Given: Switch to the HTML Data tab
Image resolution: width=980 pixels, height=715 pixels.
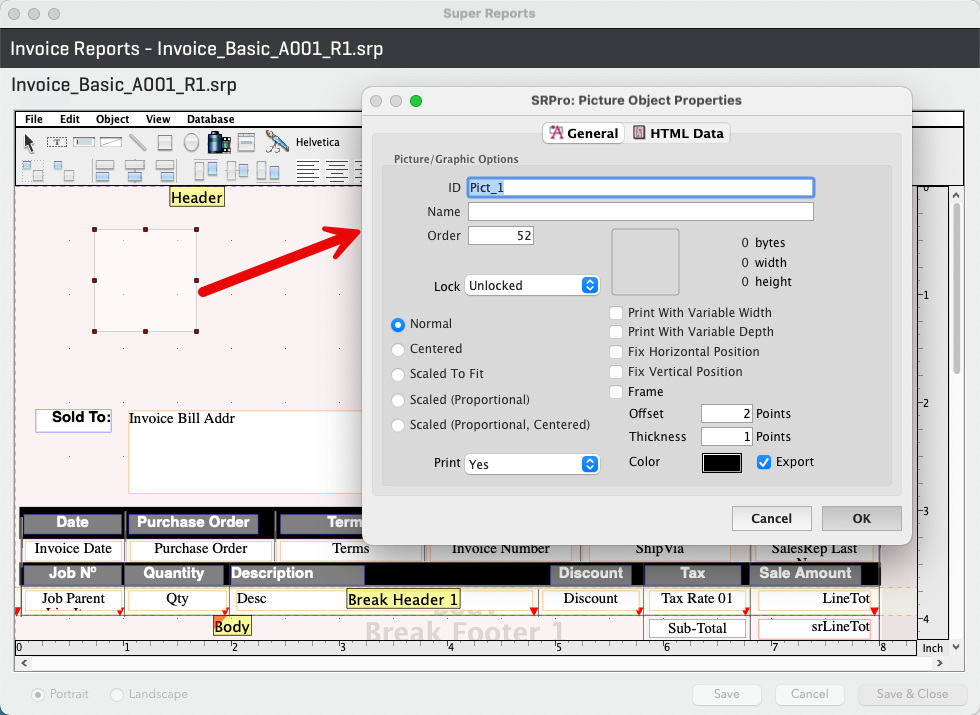Looking at the screenshot, I should (678, 133).
